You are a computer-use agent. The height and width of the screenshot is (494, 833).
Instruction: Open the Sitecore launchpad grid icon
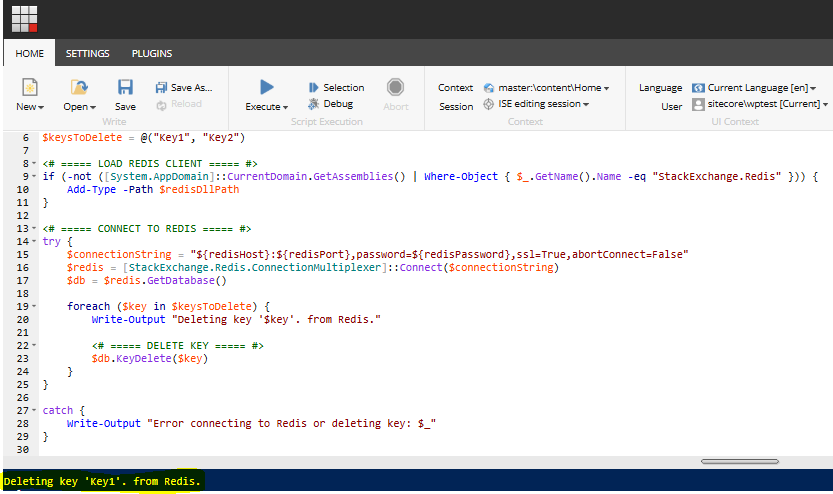coord(24,19)
